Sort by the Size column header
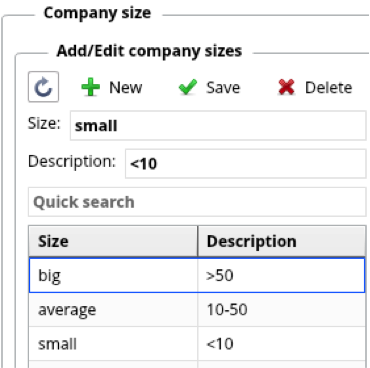The width and height of the screenshot is (370, 368). click(113, 241)
